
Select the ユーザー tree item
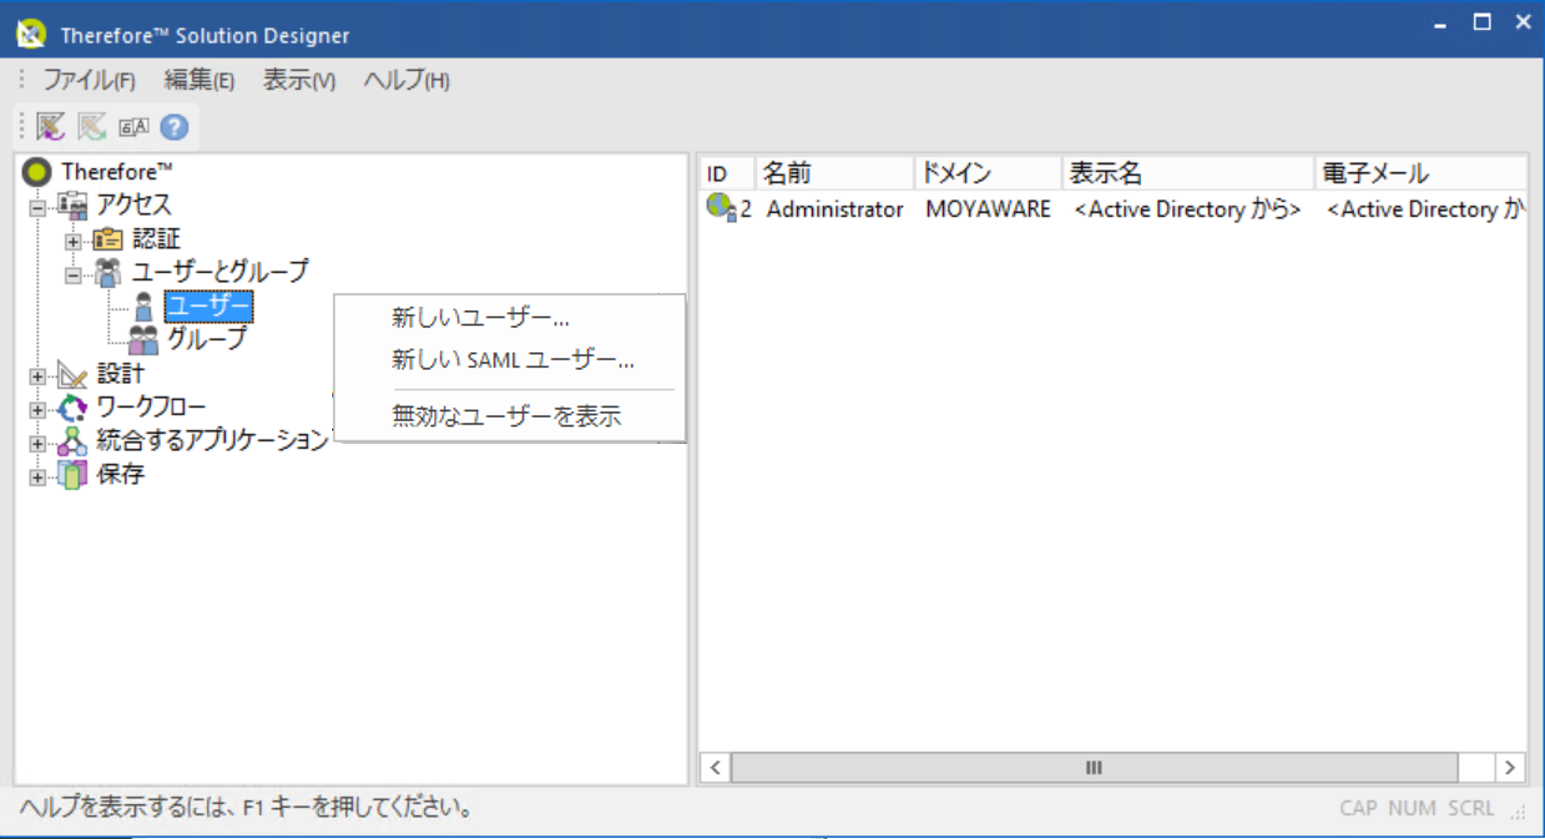(209, 306)
